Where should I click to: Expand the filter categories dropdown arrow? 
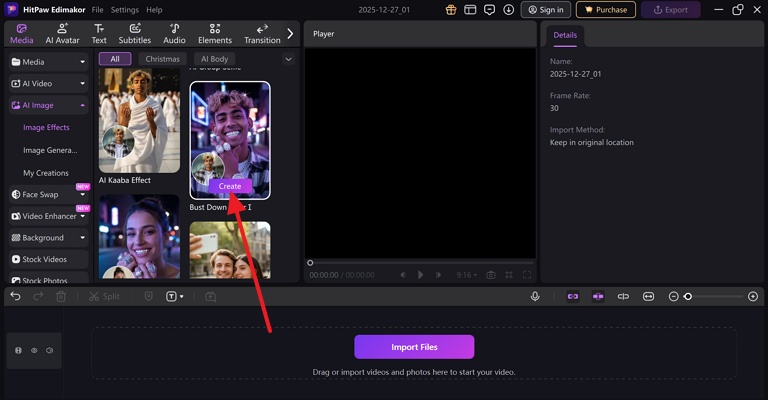(288, 59)
